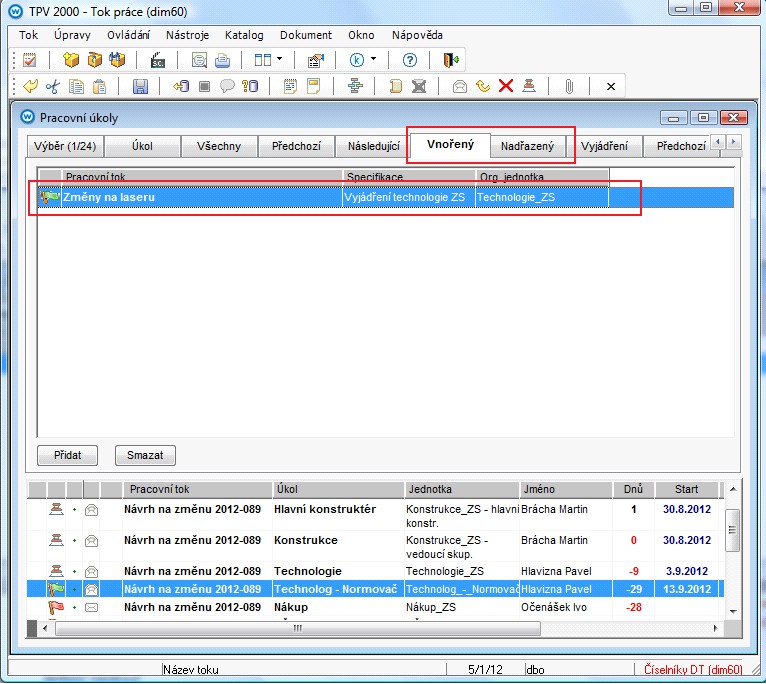This screenshot has height=684, width=766.
Task: Click the rubber stamp icon in toolbar
Action: (x=529, y=86)
